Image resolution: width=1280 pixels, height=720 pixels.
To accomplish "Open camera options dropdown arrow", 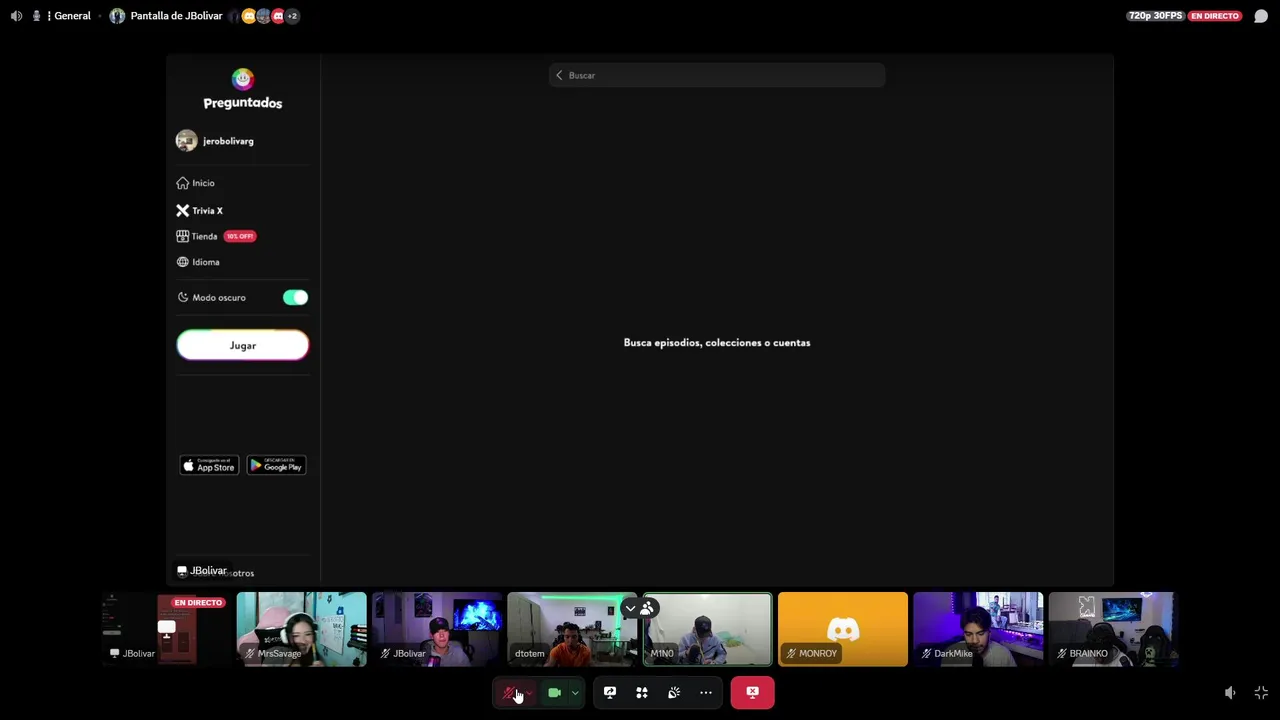I will pos(575,692).
